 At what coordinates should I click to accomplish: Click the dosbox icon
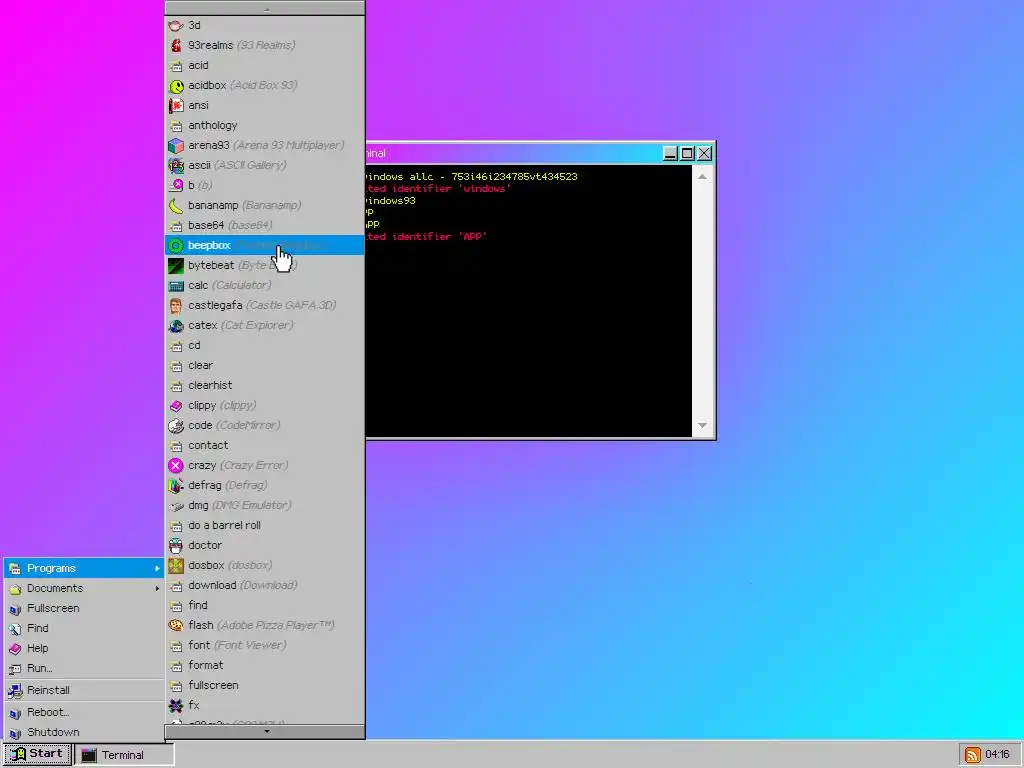click(176, 566)
